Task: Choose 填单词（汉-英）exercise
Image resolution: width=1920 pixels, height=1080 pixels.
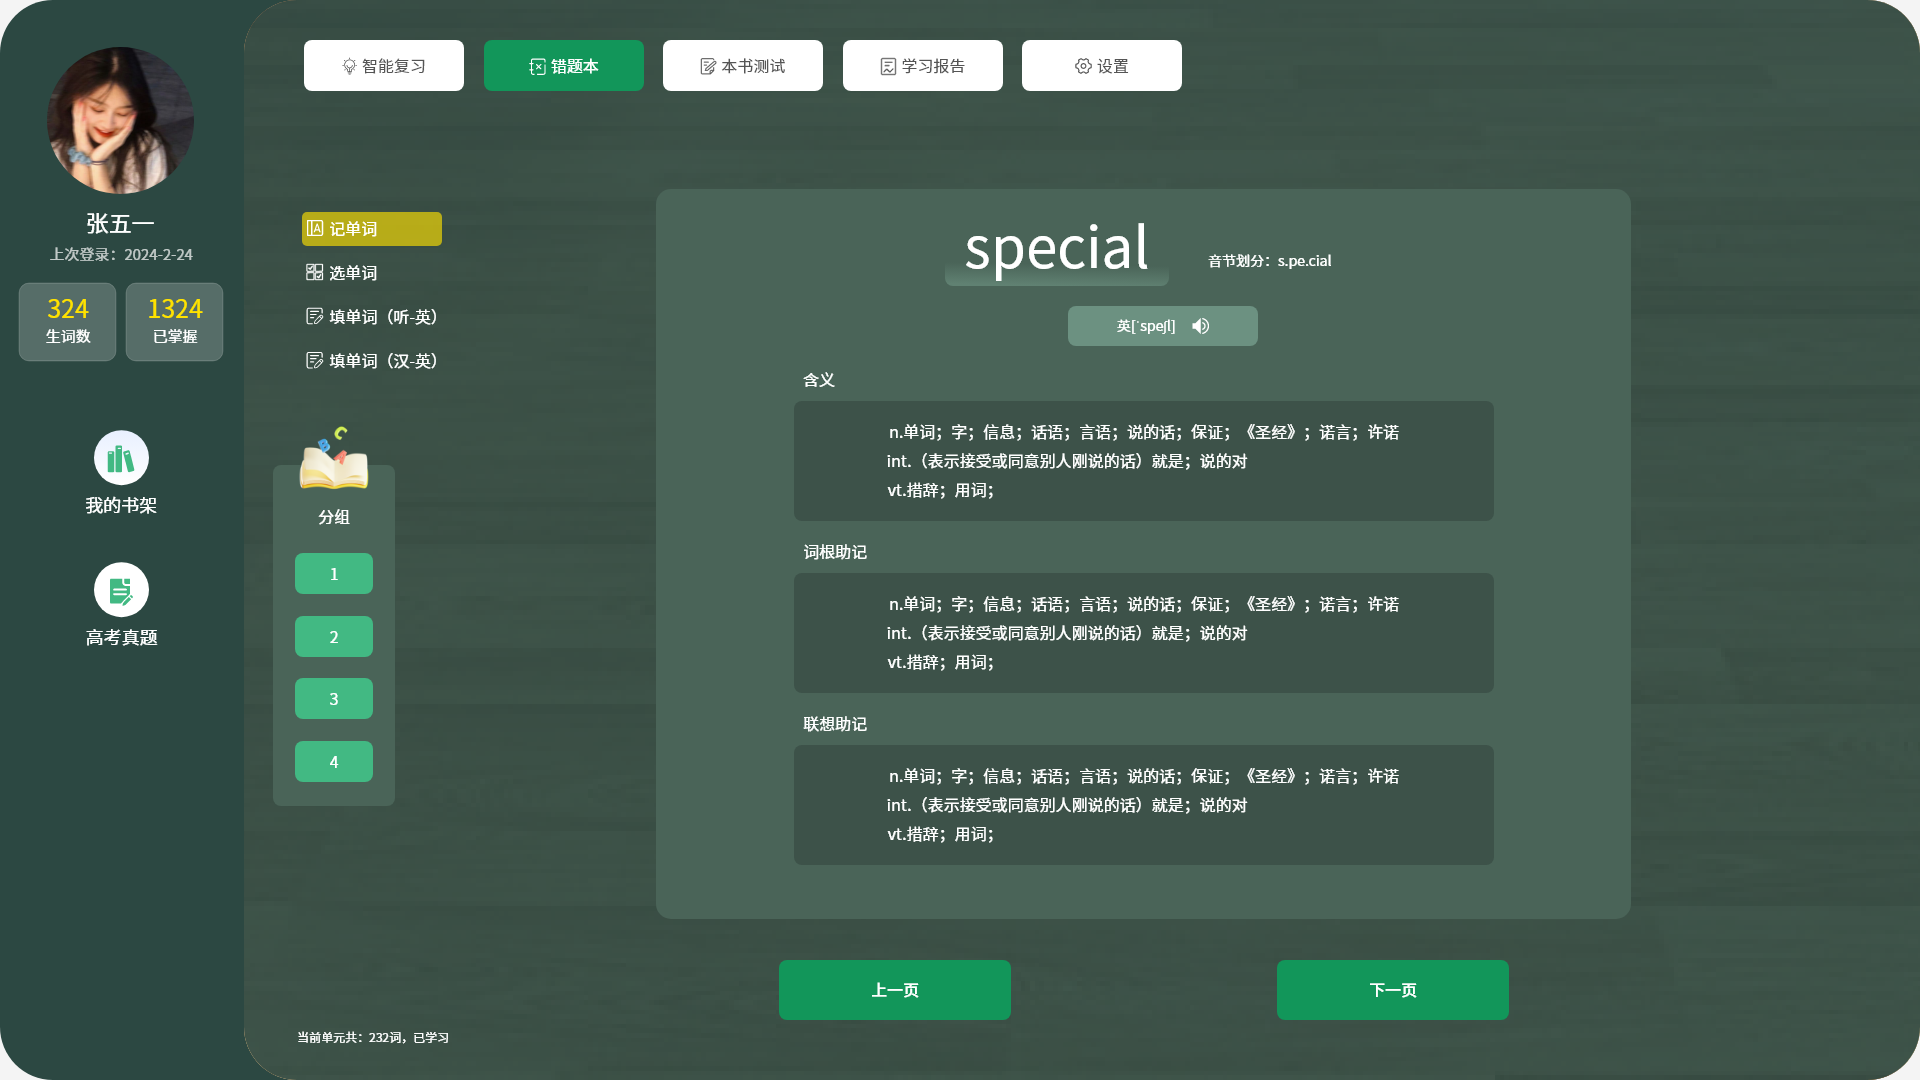Action: (x=372, y=361)
